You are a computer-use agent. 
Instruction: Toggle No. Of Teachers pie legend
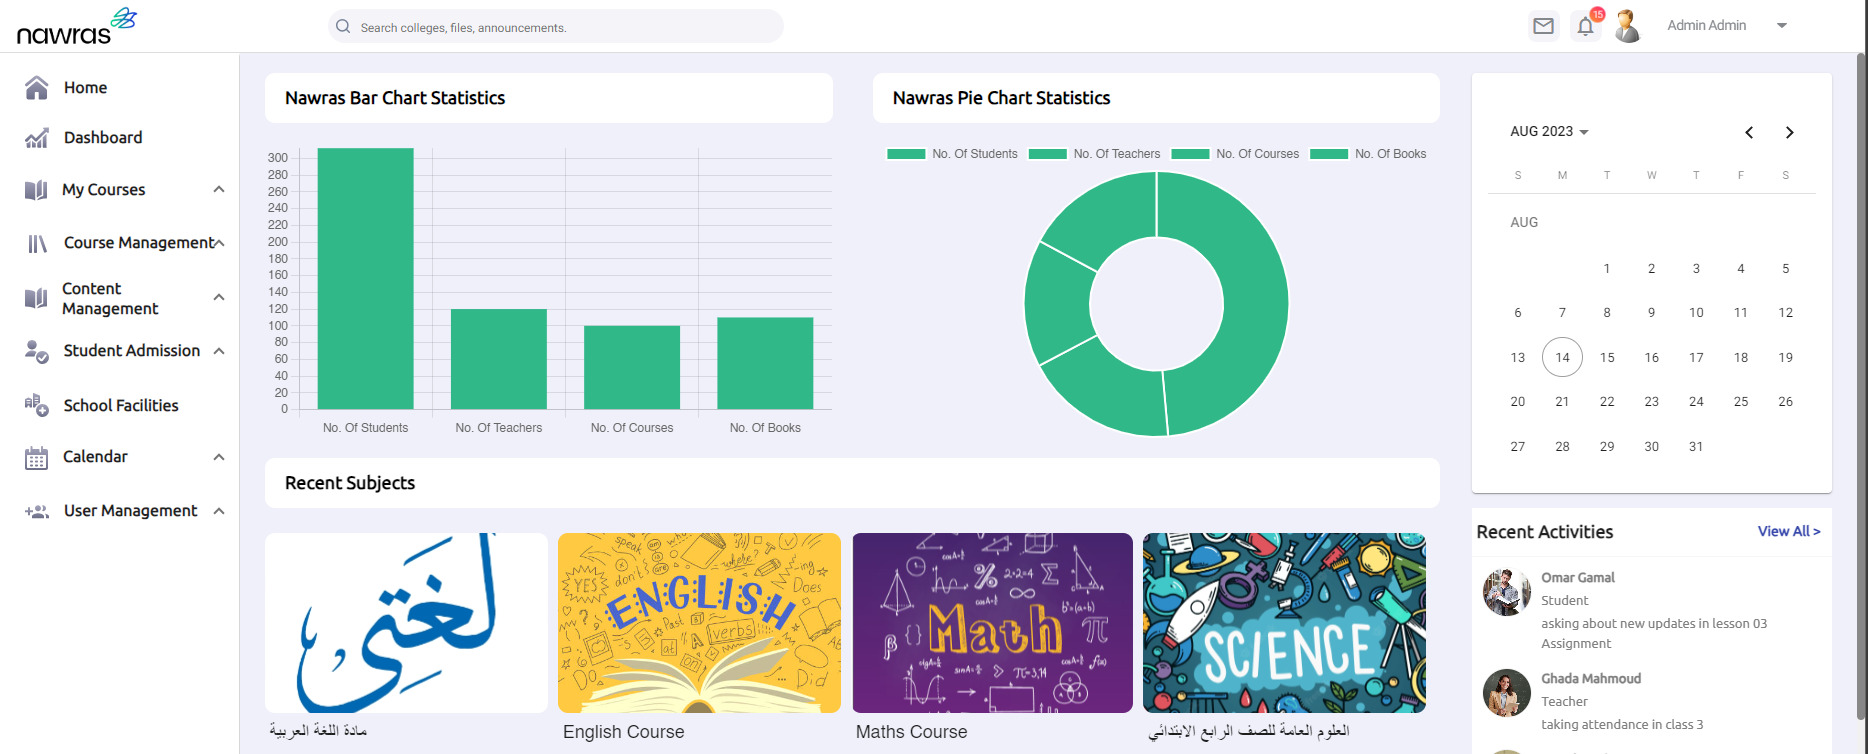click(1094, 154)
